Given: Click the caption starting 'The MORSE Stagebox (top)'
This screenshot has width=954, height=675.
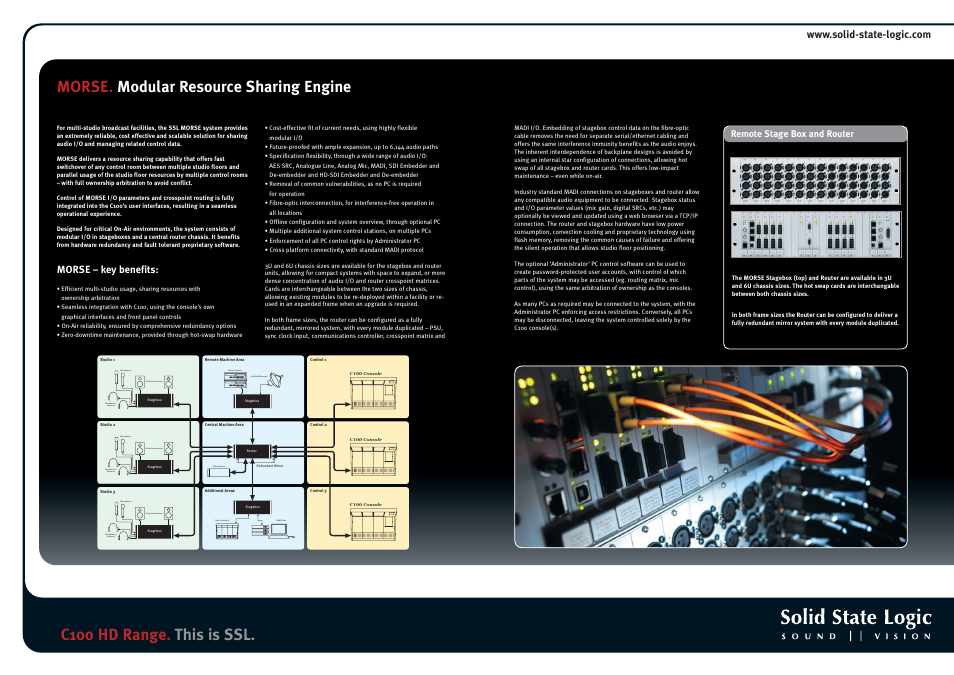Looking at the screenshot, I should click(x=815, y=285).
